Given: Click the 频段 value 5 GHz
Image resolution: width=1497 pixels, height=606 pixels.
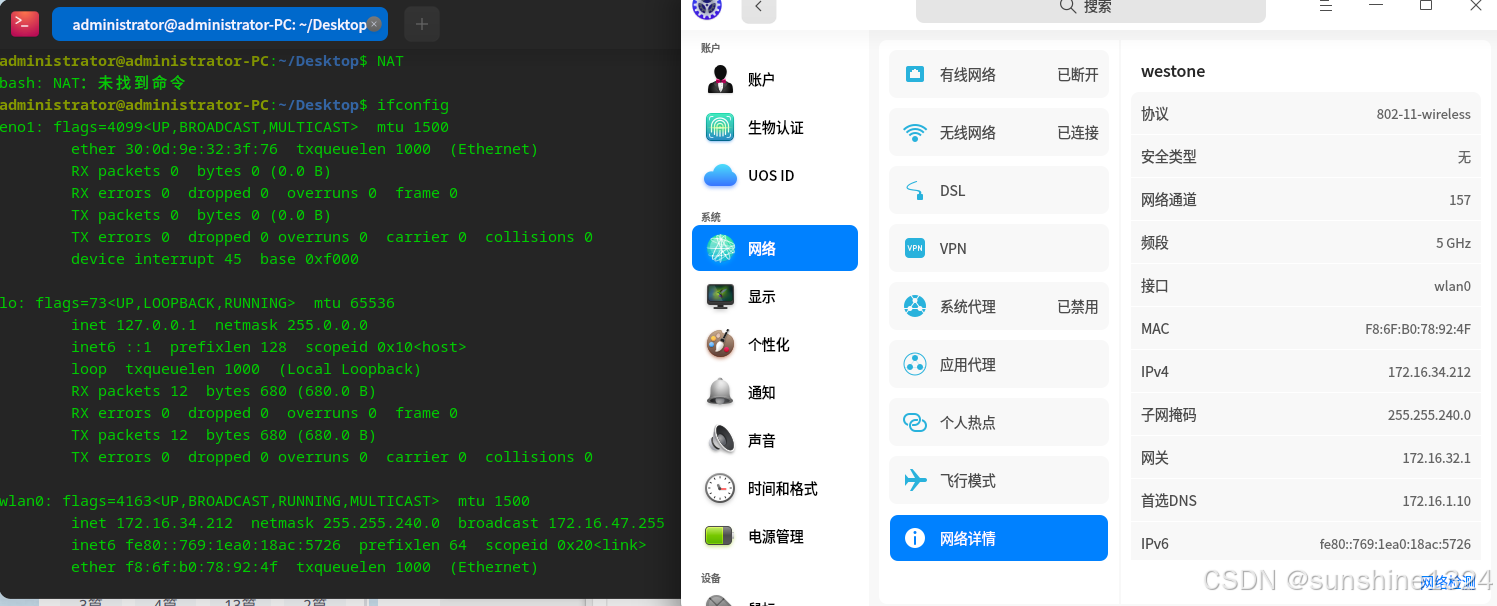Looking at the screenshot, I should 1454,243.
